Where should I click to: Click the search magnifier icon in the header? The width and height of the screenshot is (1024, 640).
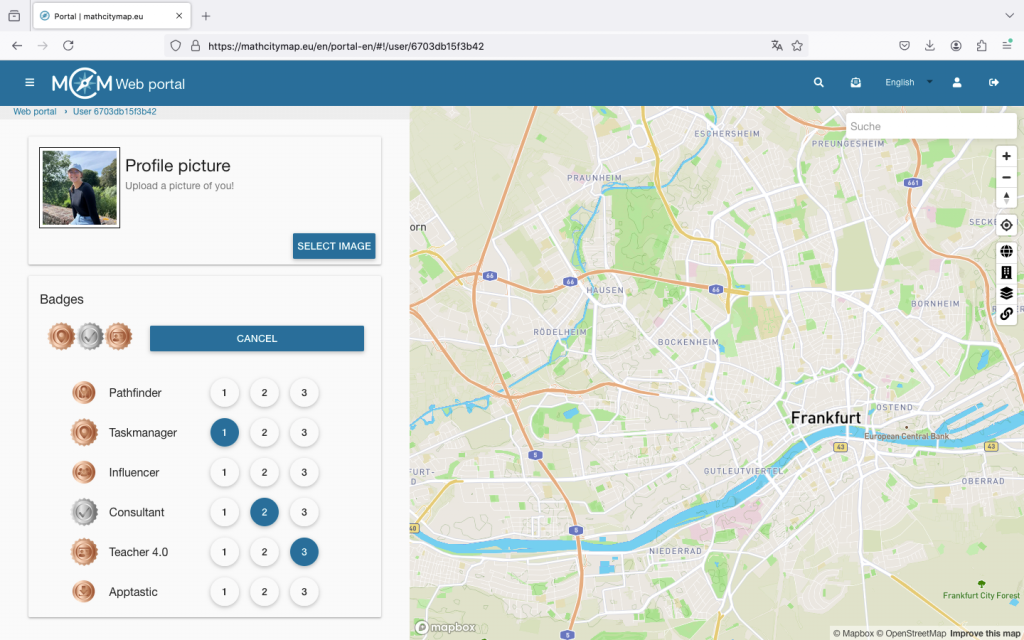pos(819,83)
